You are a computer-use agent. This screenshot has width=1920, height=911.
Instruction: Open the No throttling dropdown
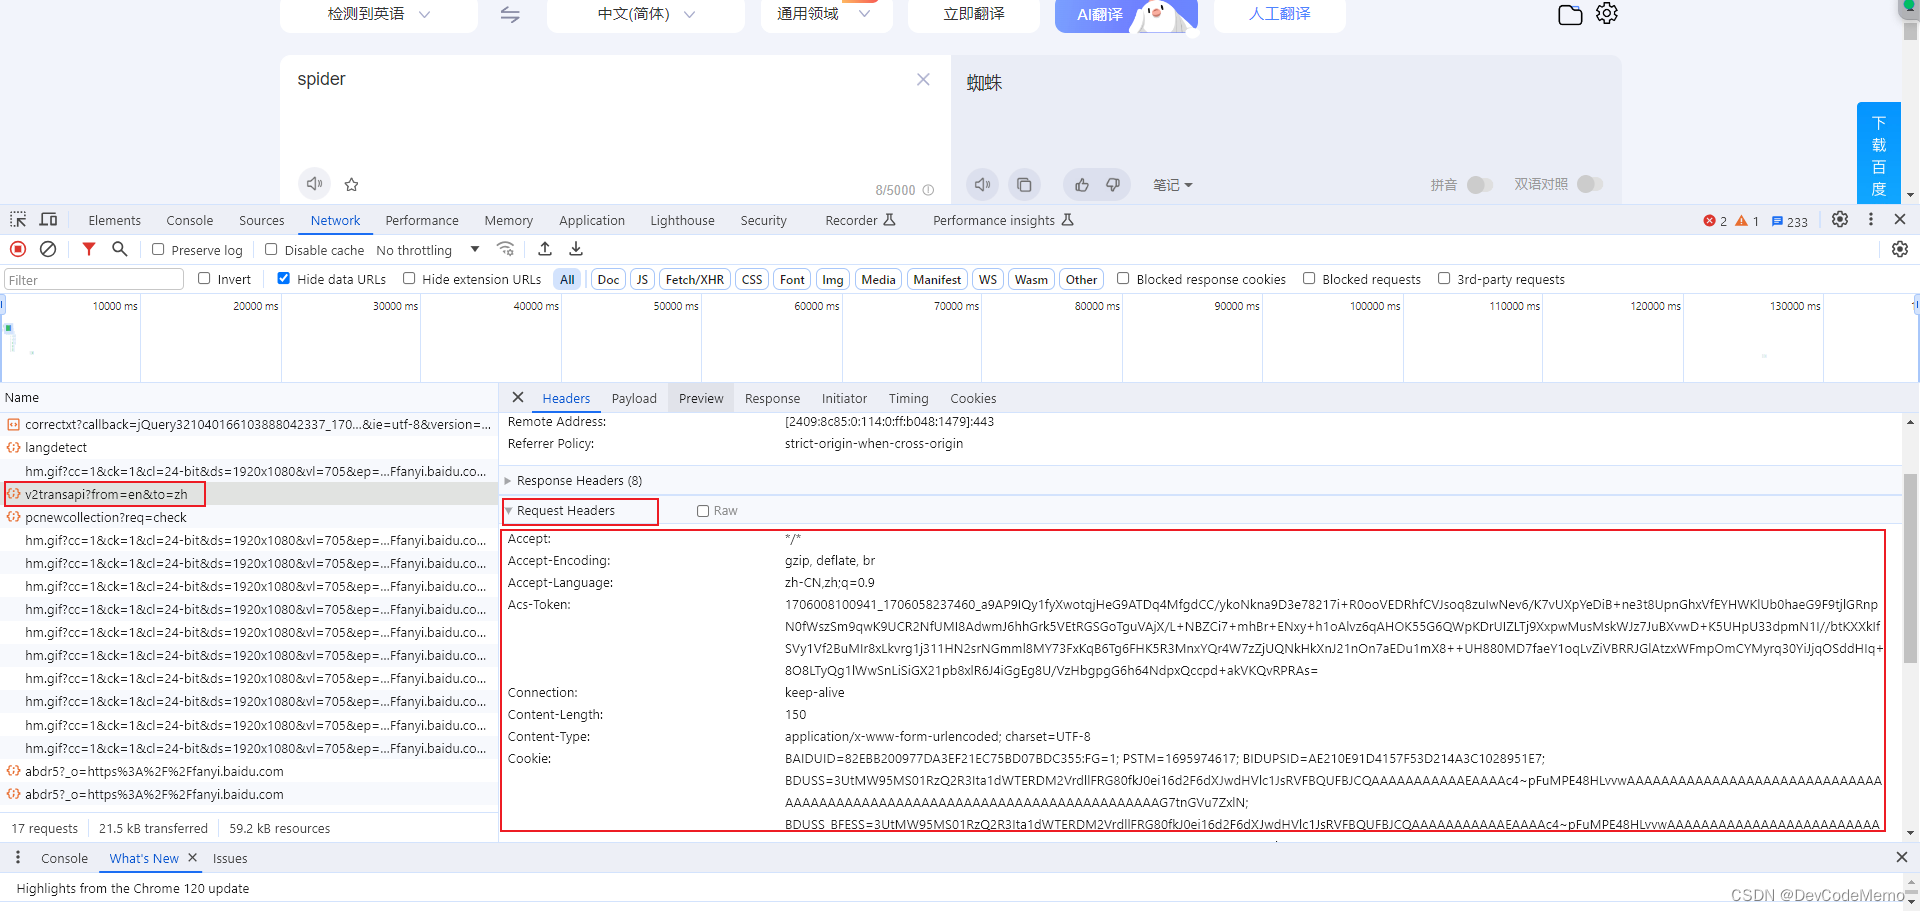428,250
